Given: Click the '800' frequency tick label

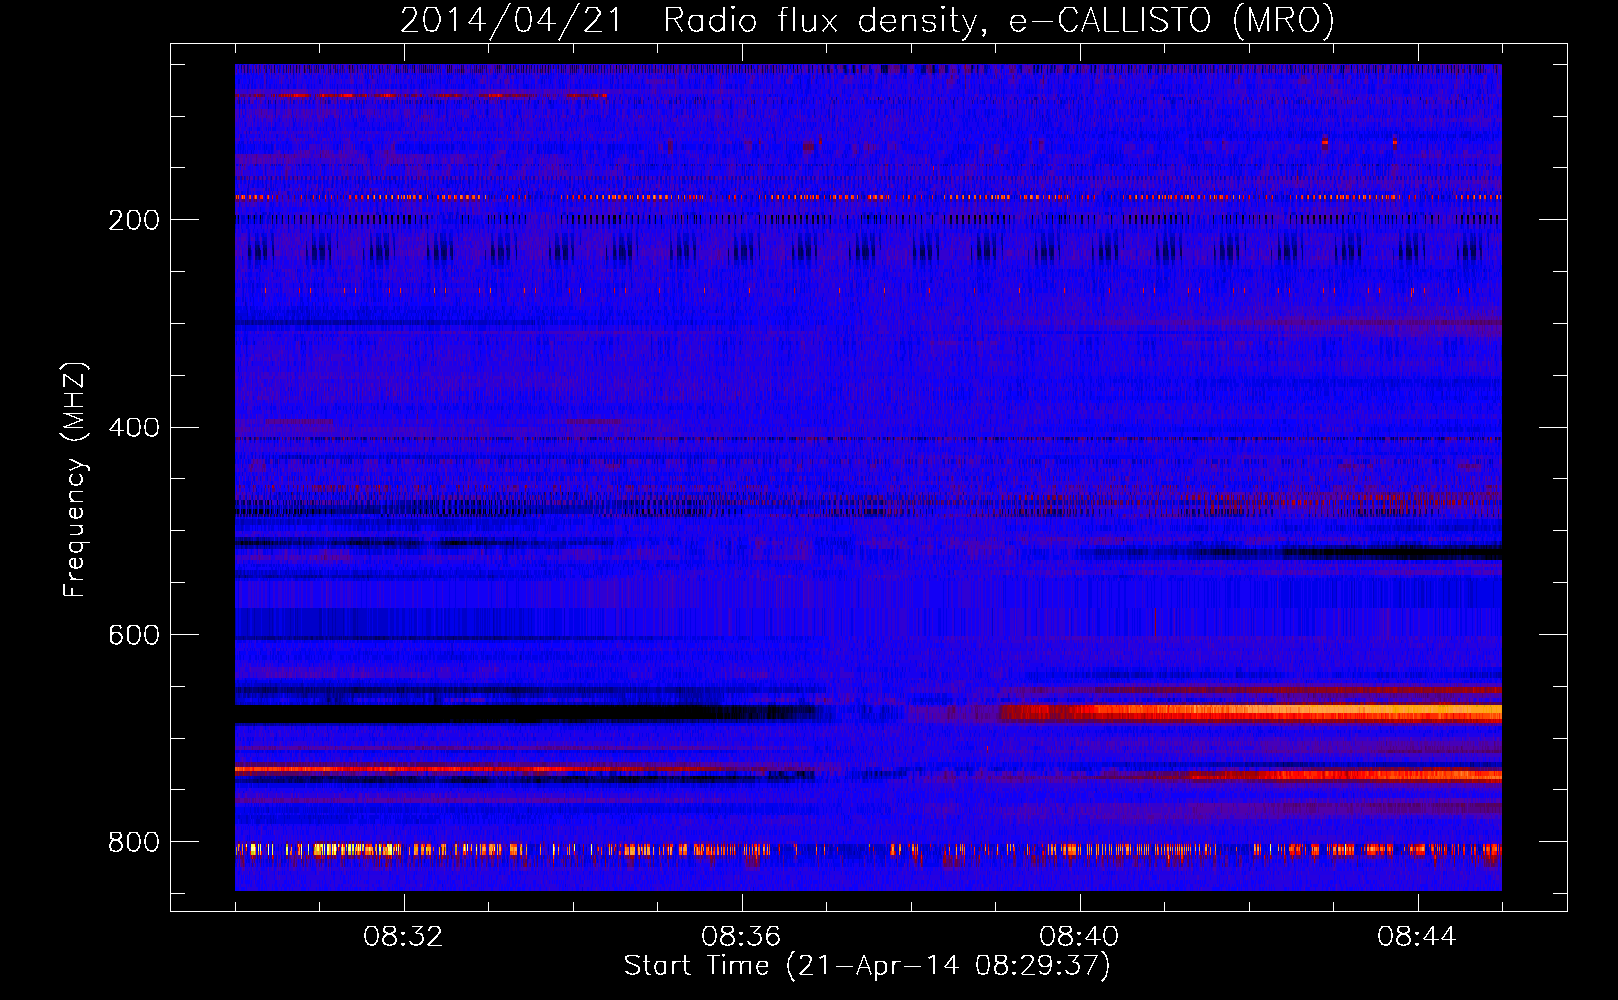Looking at the screenshot, I should click(134, 843).
